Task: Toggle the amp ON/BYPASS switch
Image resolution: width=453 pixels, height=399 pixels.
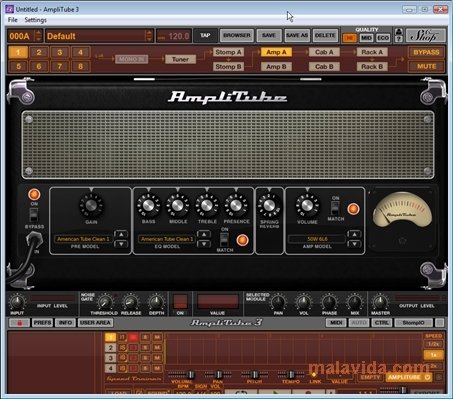Action: click(x=34, y=215)
